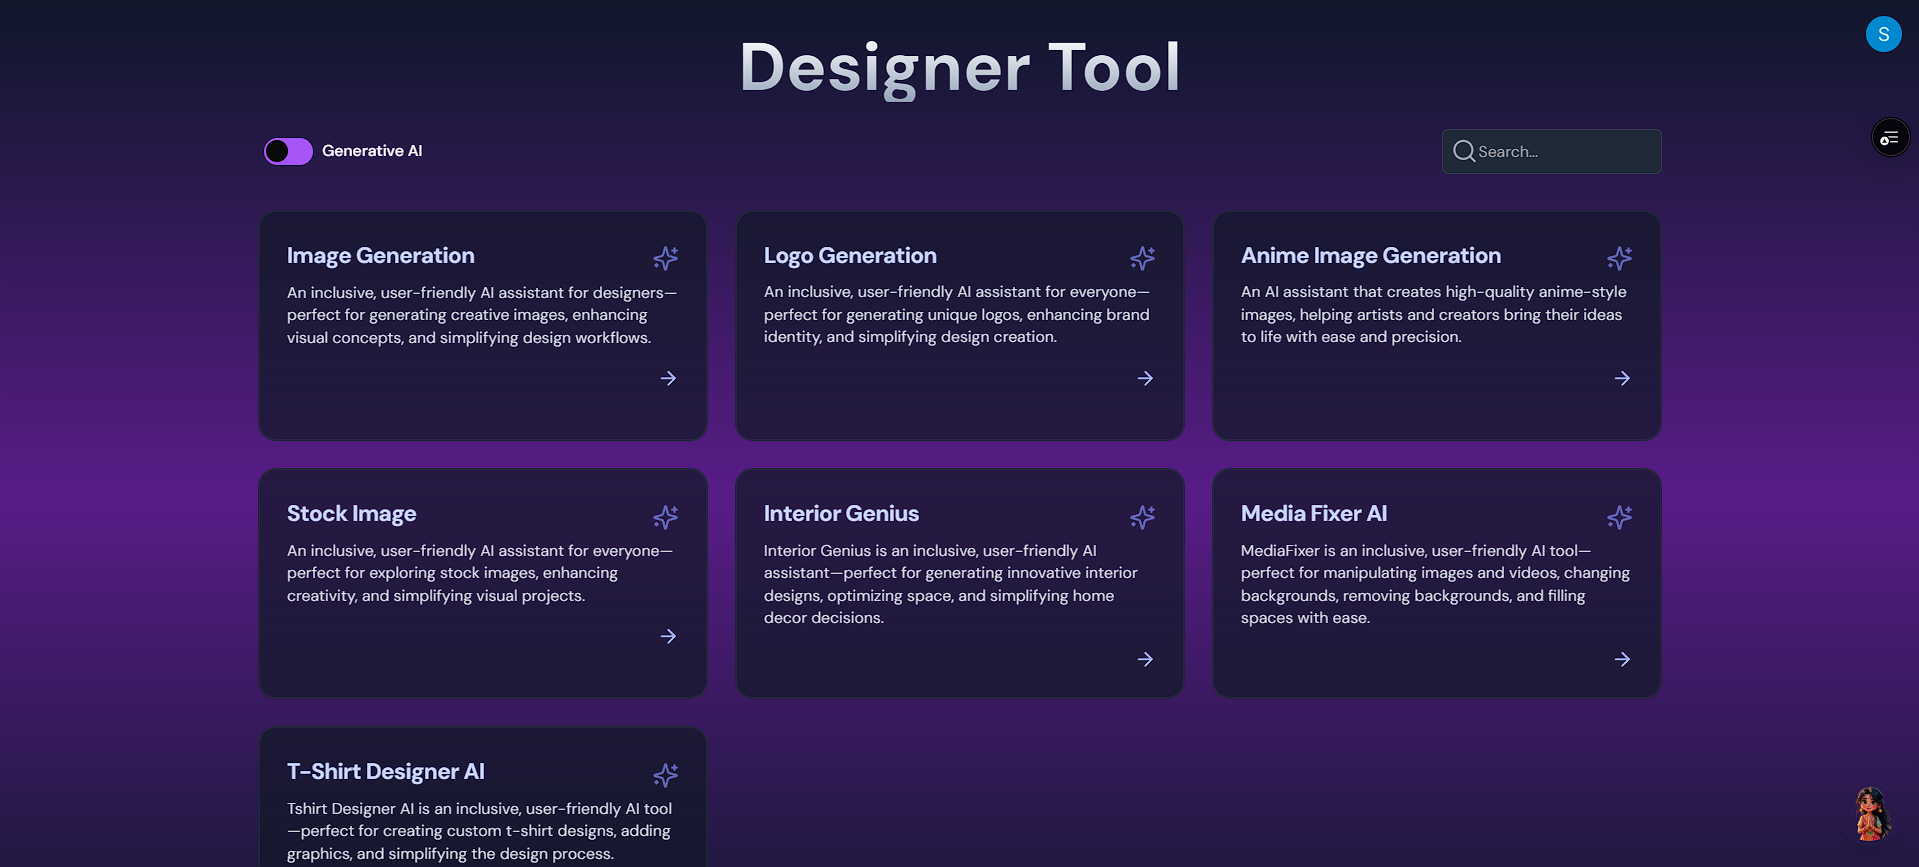Screen dimensions: 1919x867
Task: Open Interior Genius via its arrow
Action: [1145, 659]
